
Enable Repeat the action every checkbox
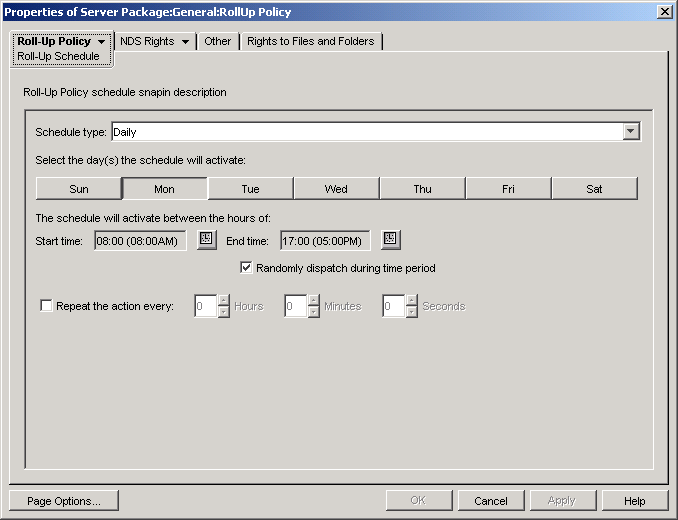coord(46,306)
